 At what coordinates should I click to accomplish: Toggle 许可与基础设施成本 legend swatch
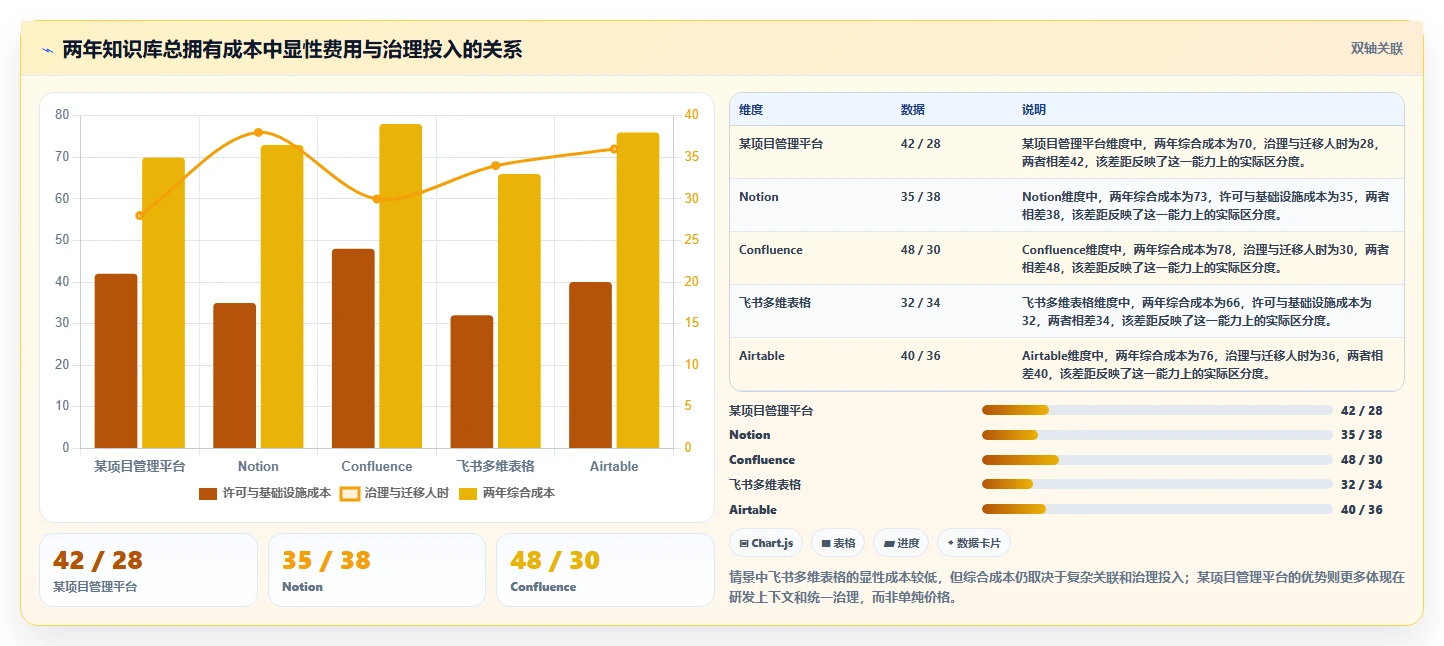[x=208, y=493]
